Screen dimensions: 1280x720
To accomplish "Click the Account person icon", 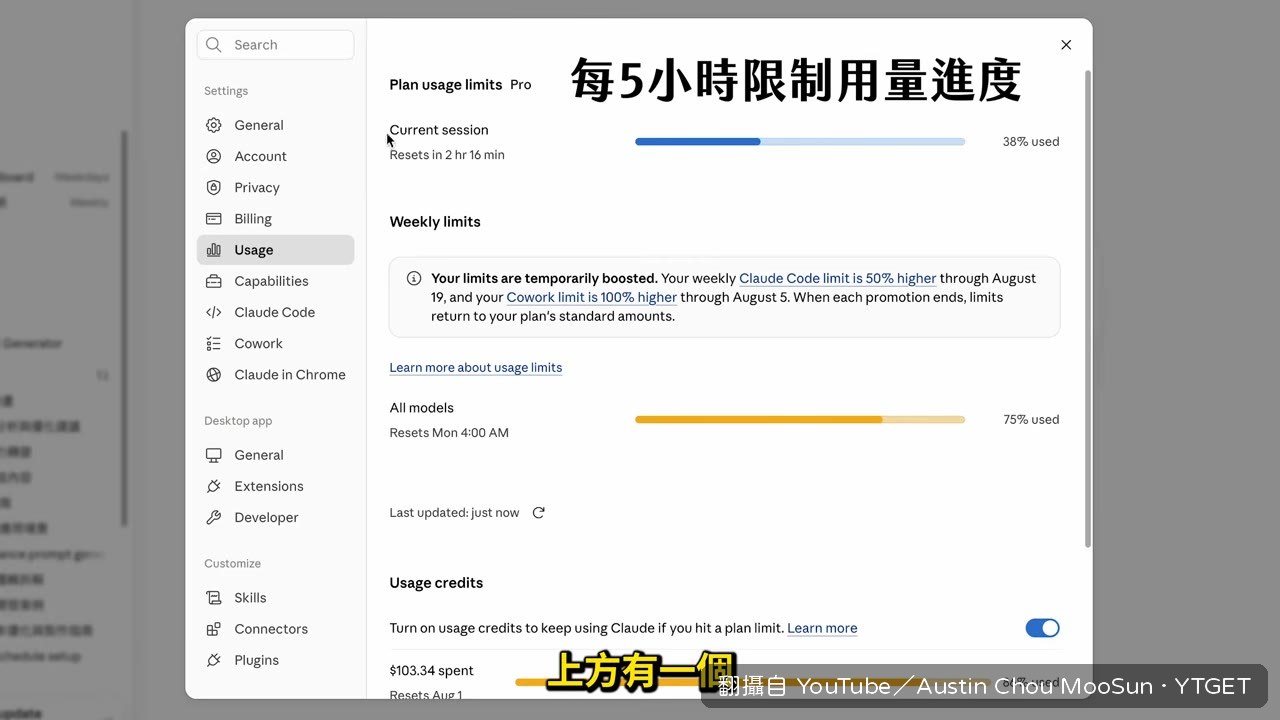I will click(x=213, y=156).
